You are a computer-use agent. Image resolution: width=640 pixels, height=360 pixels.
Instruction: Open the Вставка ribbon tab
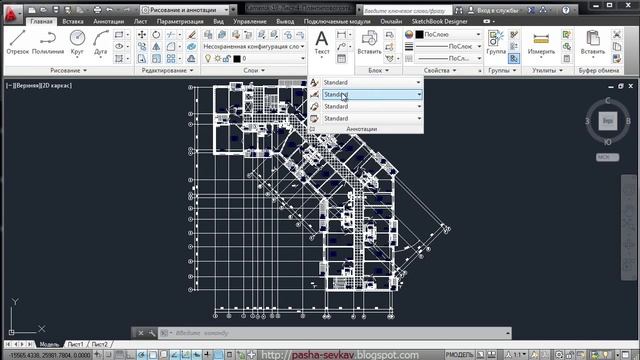click(73, 21)
